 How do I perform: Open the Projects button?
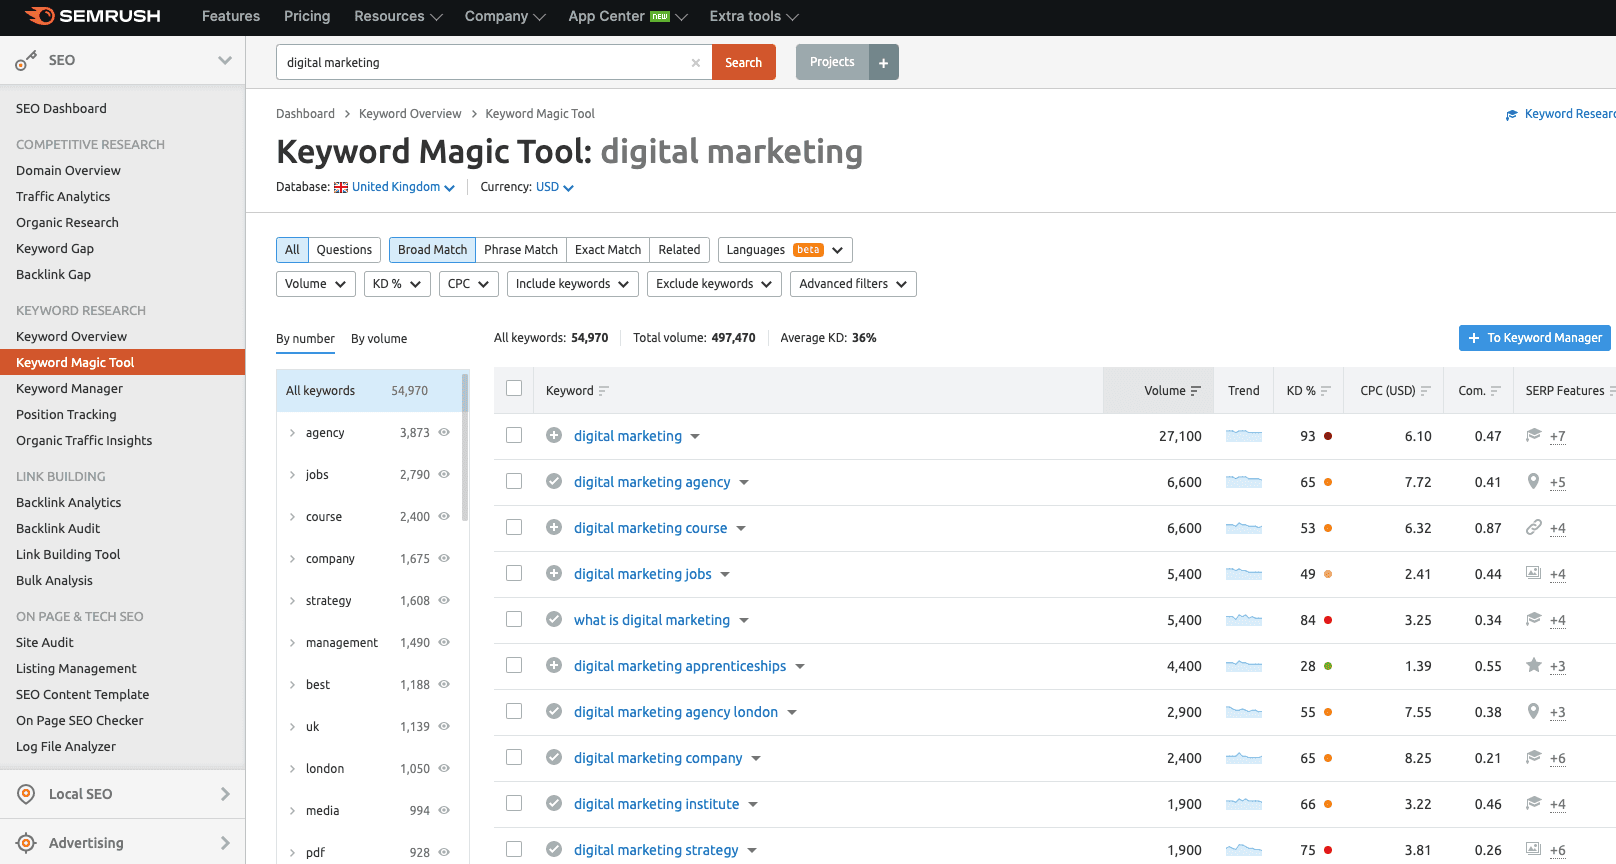coord(832,62)
